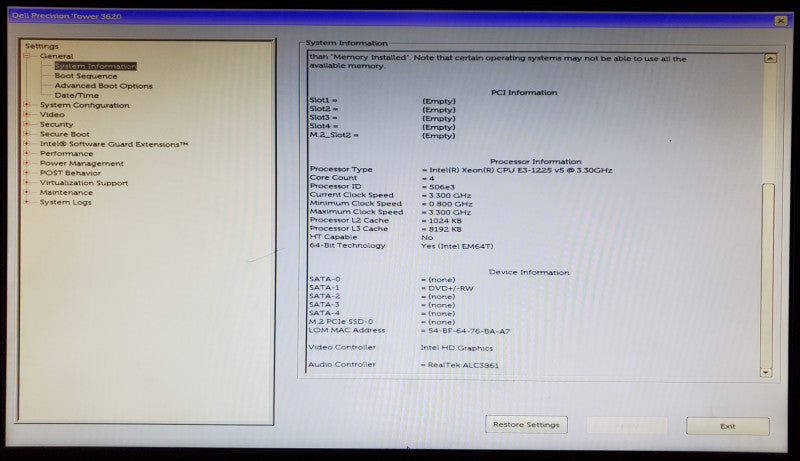Close the BIOS setup window
The width and height of the screenshot is (800, 461).
click(780, 20)
